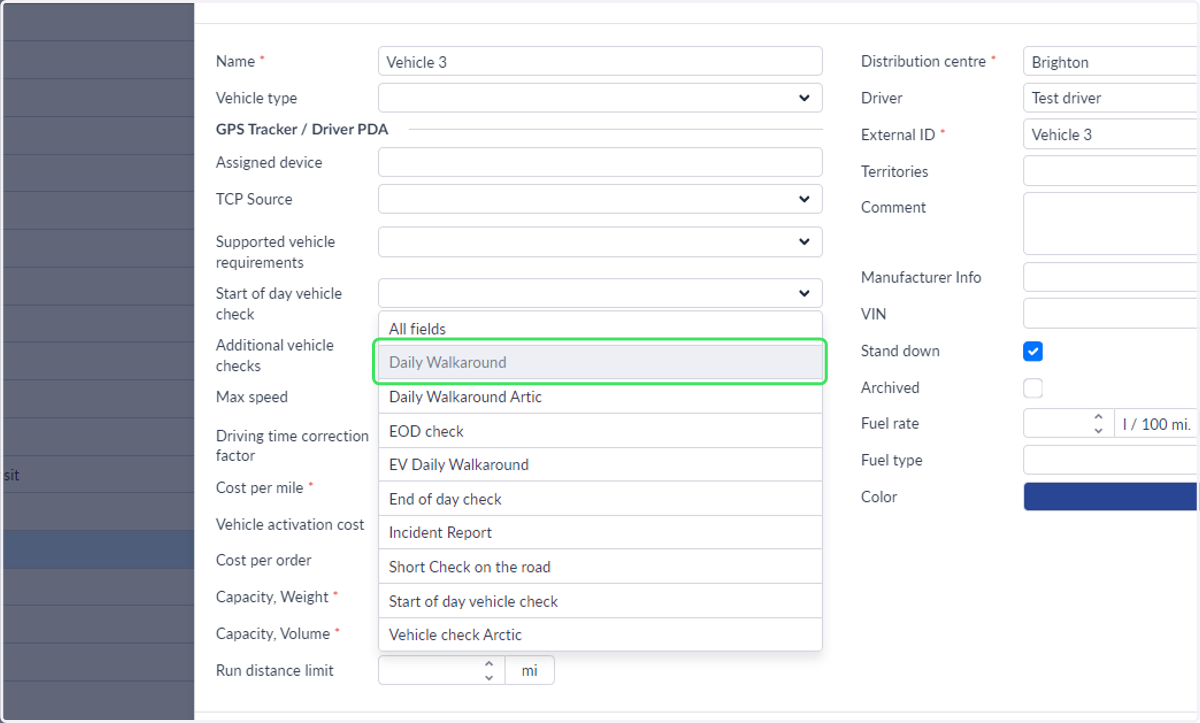Select Vehicle check Arctic option

pos(600,635)
